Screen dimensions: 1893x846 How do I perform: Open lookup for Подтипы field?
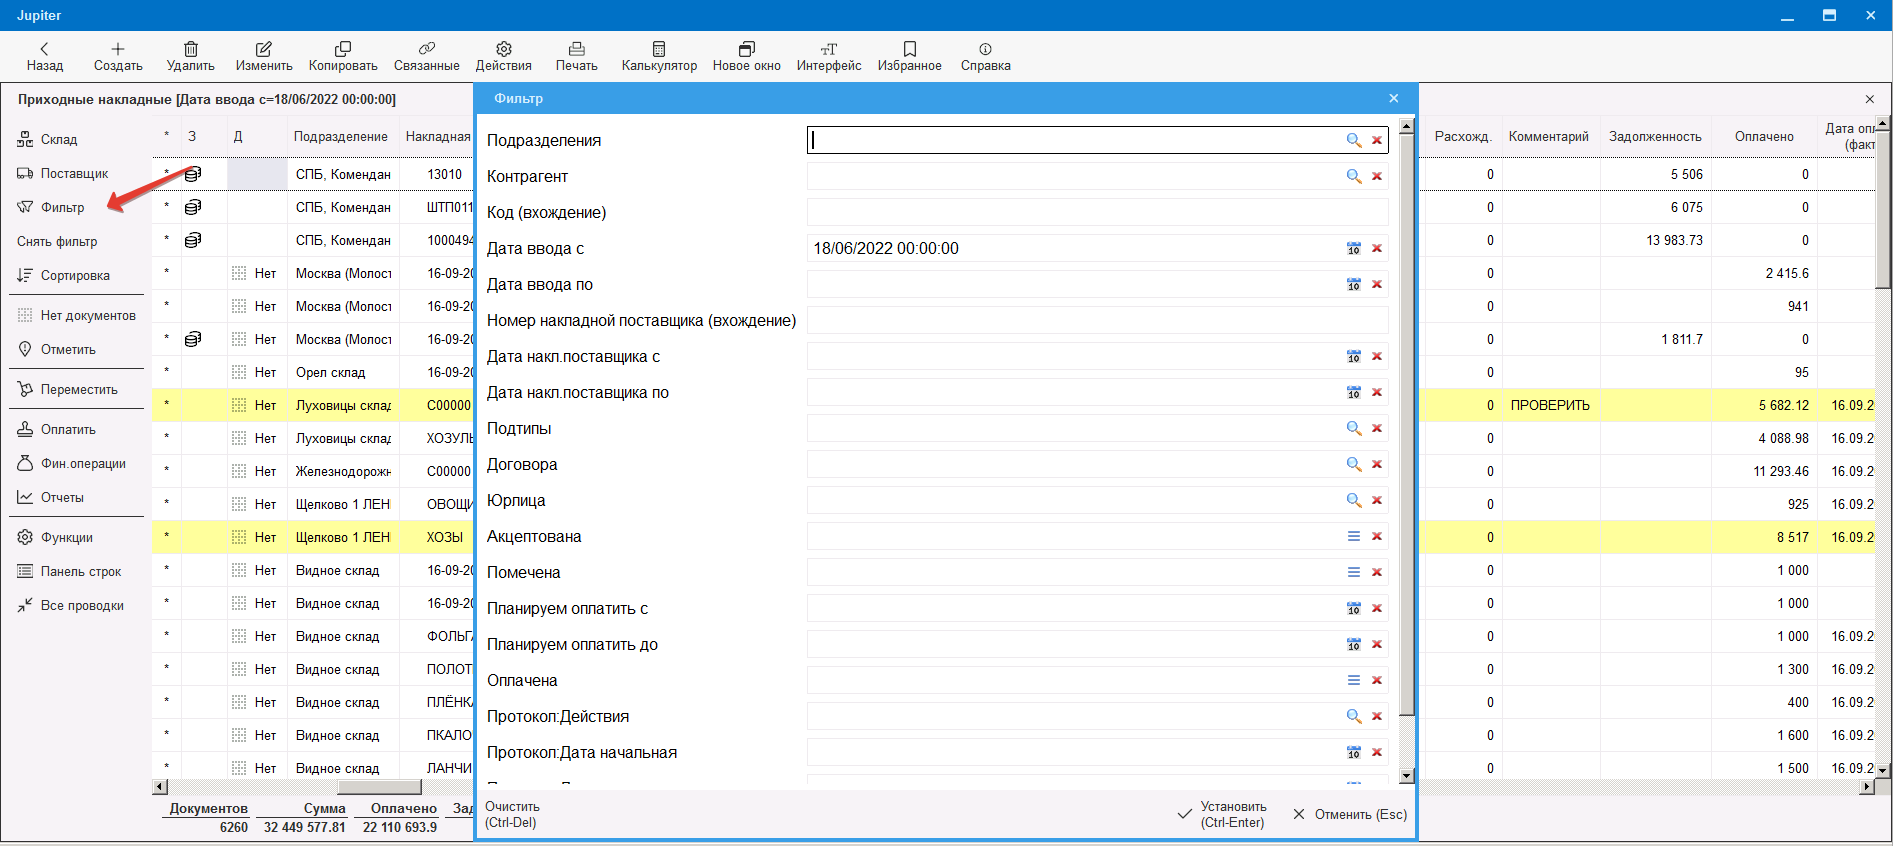(x=1354, y=428)
